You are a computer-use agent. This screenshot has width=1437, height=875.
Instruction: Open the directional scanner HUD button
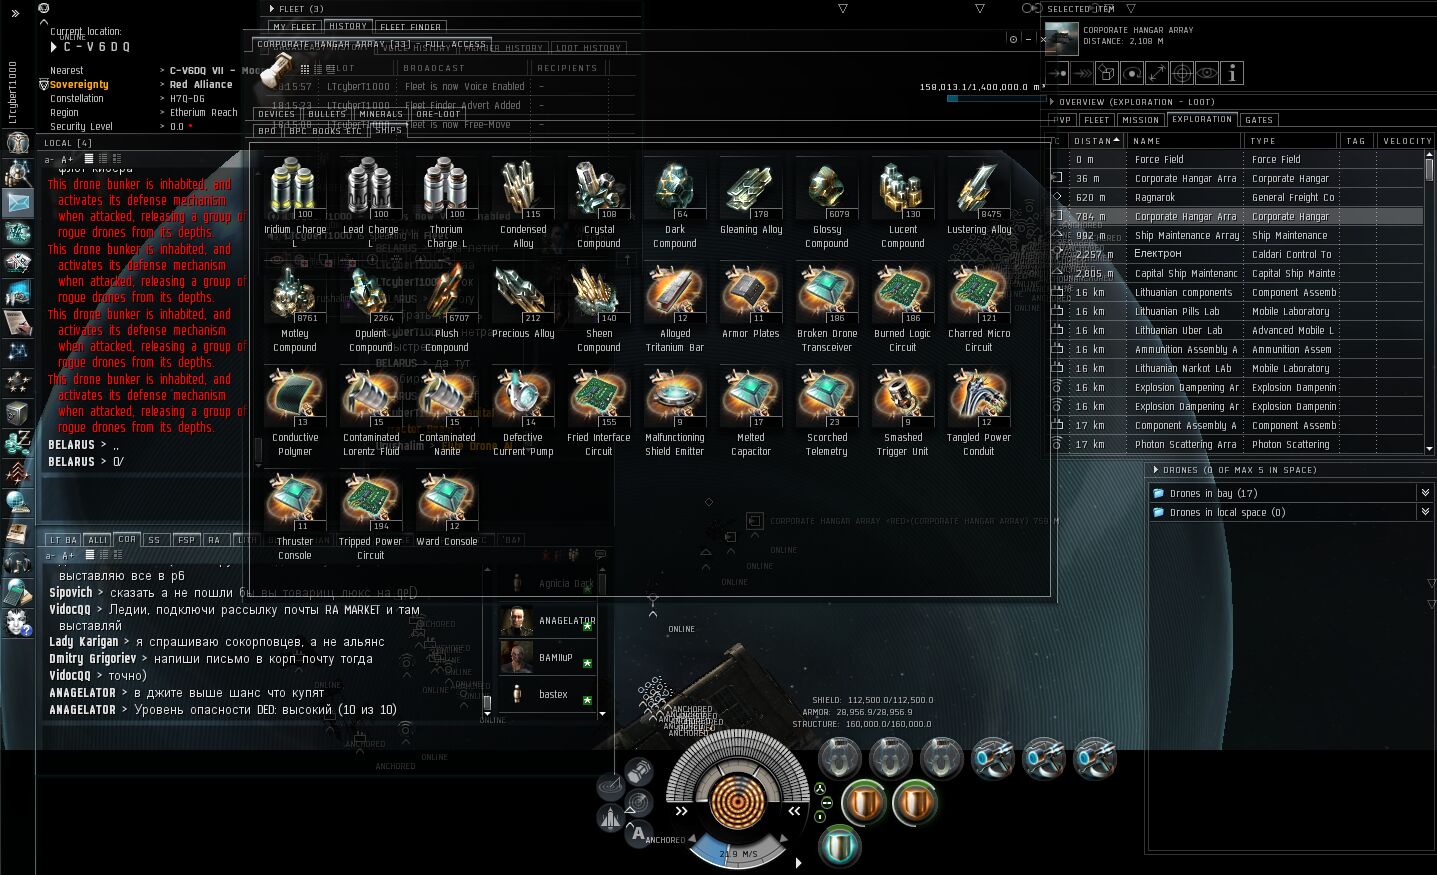click(640, 802)
